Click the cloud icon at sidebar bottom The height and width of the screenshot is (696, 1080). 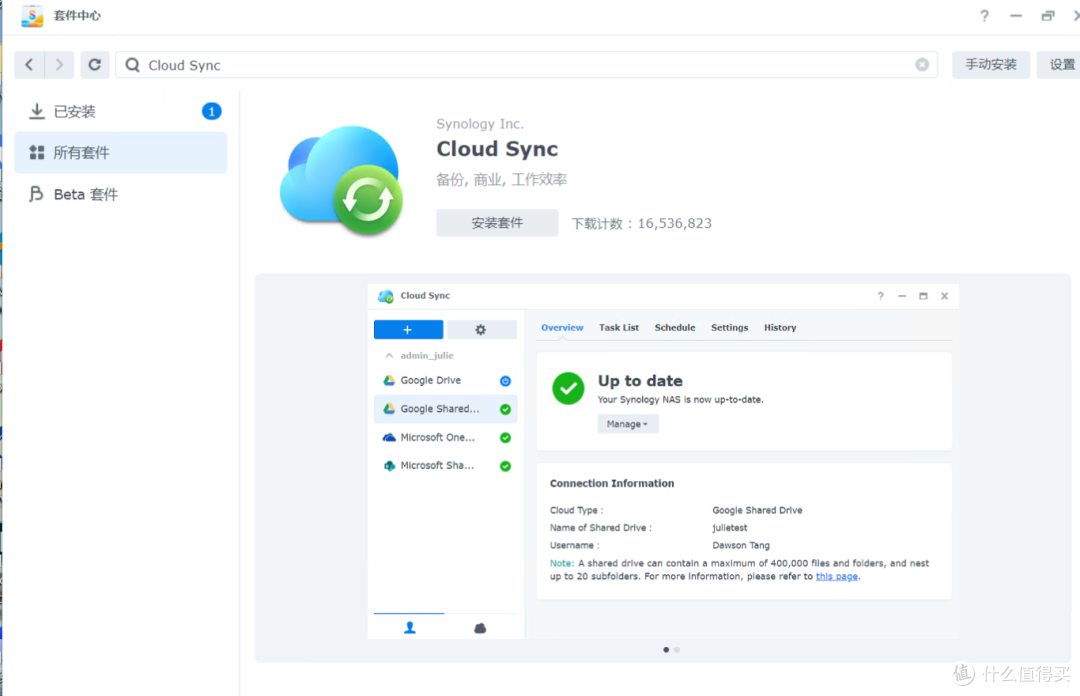(x=479, y=625)
